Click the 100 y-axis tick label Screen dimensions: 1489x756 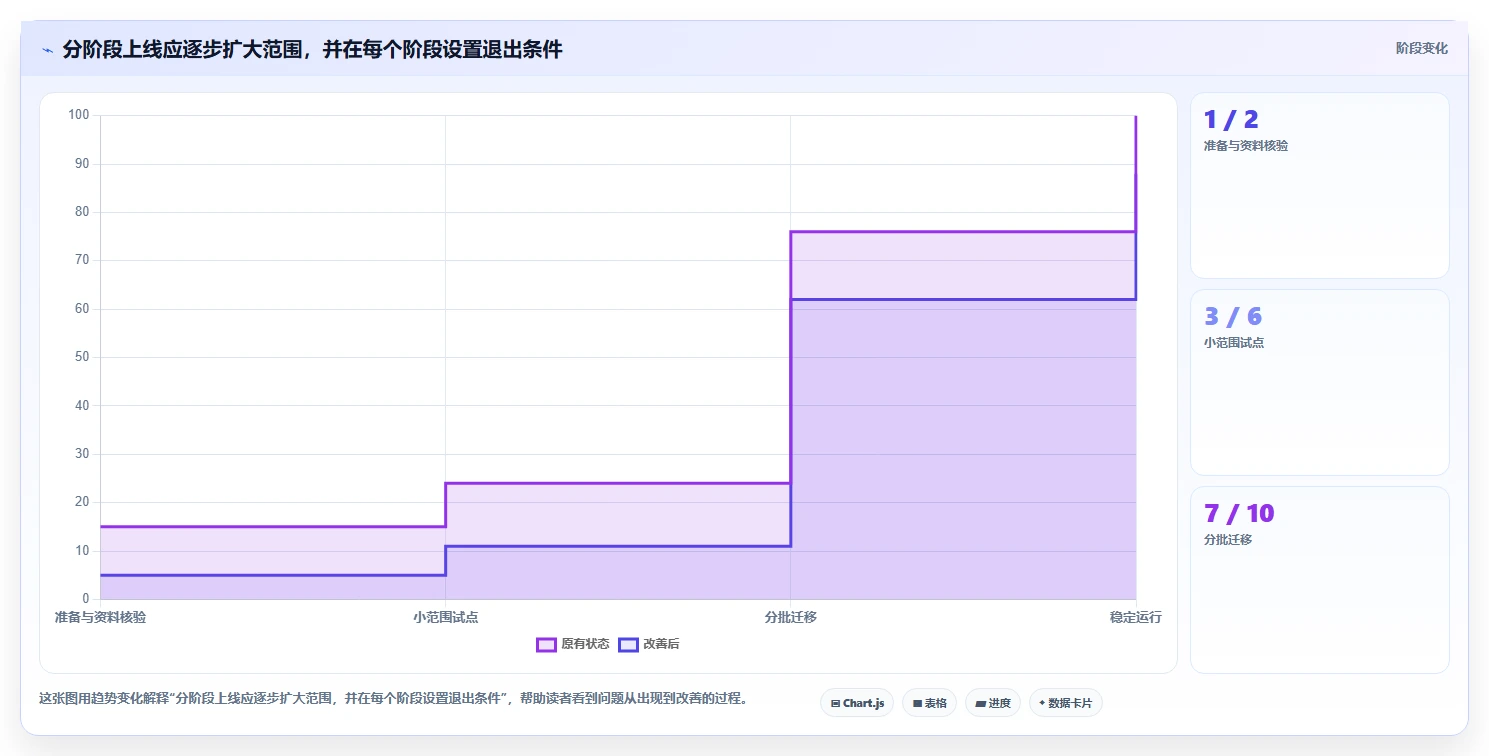point(79,115)
